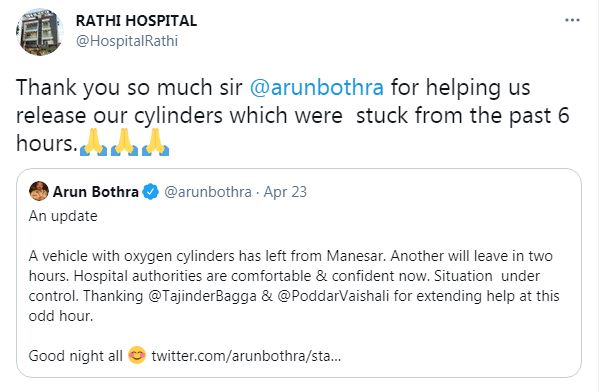This screenshot has height=392, width=602.
Task: Click the blue verified badge icon
Action: pos(150,192)
